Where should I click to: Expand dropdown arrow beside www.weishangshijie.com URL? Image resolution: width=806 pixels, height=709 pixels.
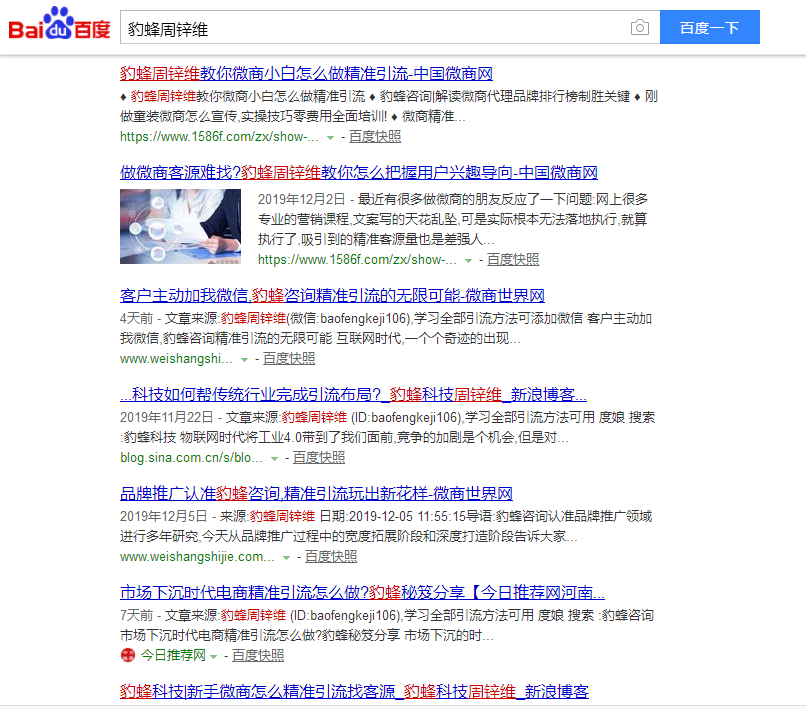tap(286, 558)
